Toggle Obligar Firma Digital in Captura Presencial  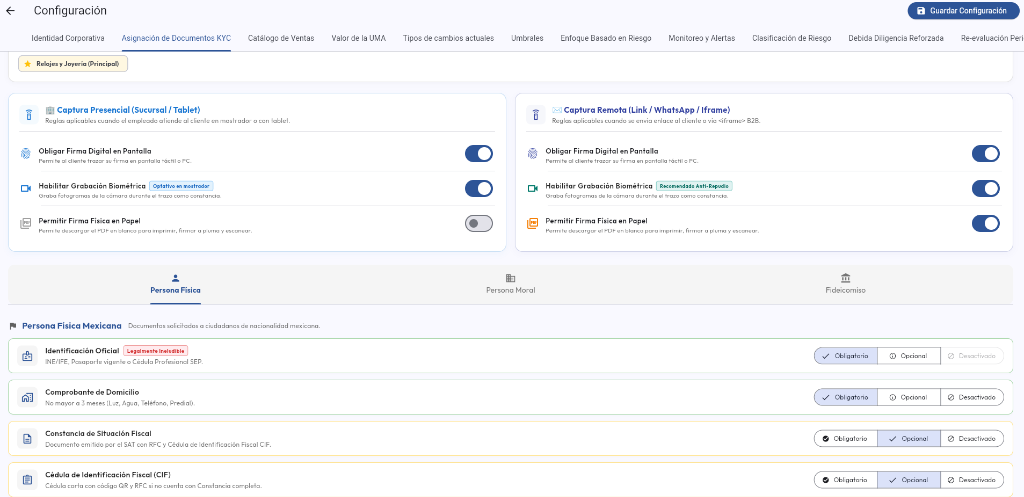tap(479, 153)
